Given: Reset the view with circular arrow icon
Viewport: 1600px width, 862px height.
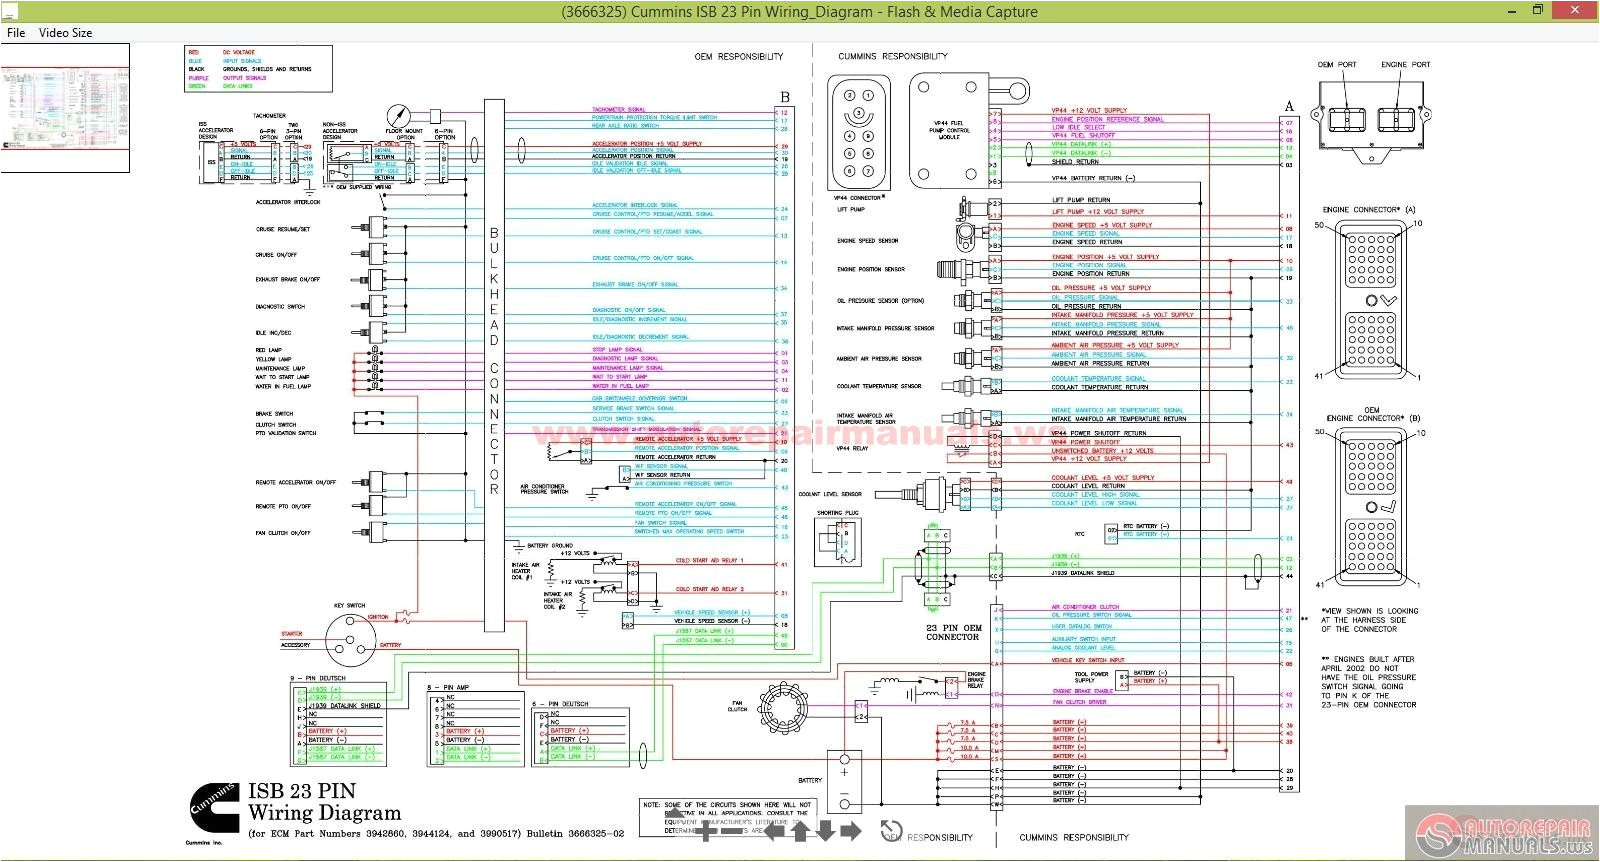Looking at the screenshot, I should pyautogui.click(x=890, y=831).
